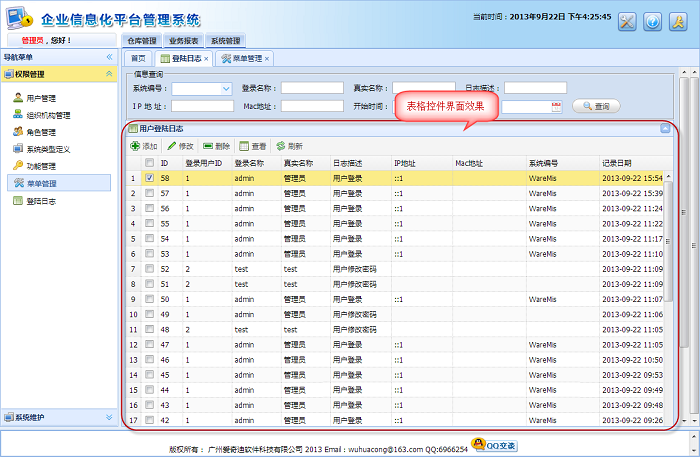Refresh the log grid with 刷新
700x457 pixels.
click(289, 146)
